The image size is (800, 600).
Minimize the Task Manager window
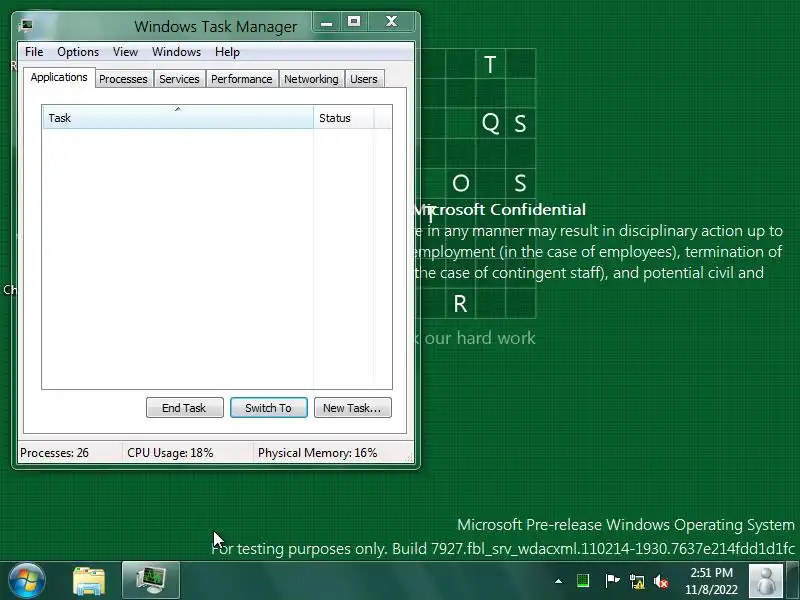[327, 22]
